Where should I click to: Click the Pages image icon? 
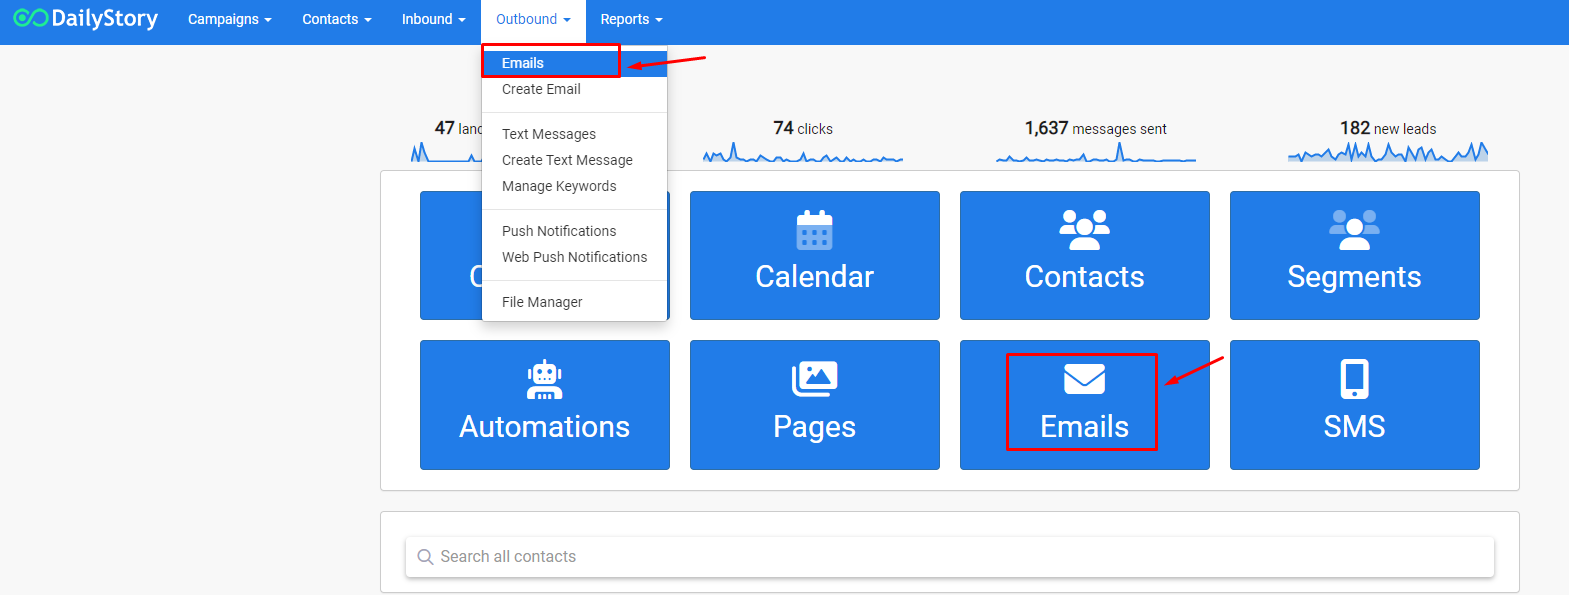pyautogui.click(x=815, y=379)
